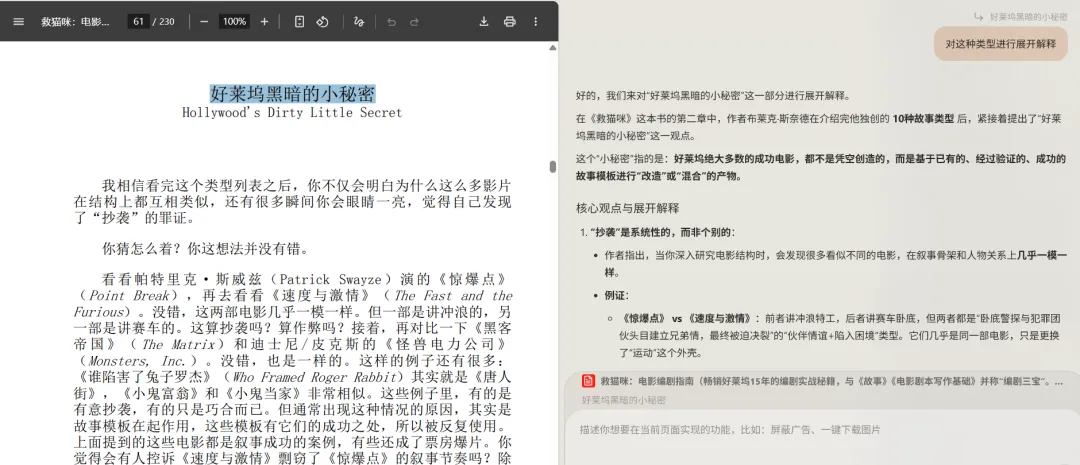Click the chat line 好的，我们来对“好莱坞黑暗的小秘密”
This screenshot has width=1080, height=465.
[x=713, y=96]
